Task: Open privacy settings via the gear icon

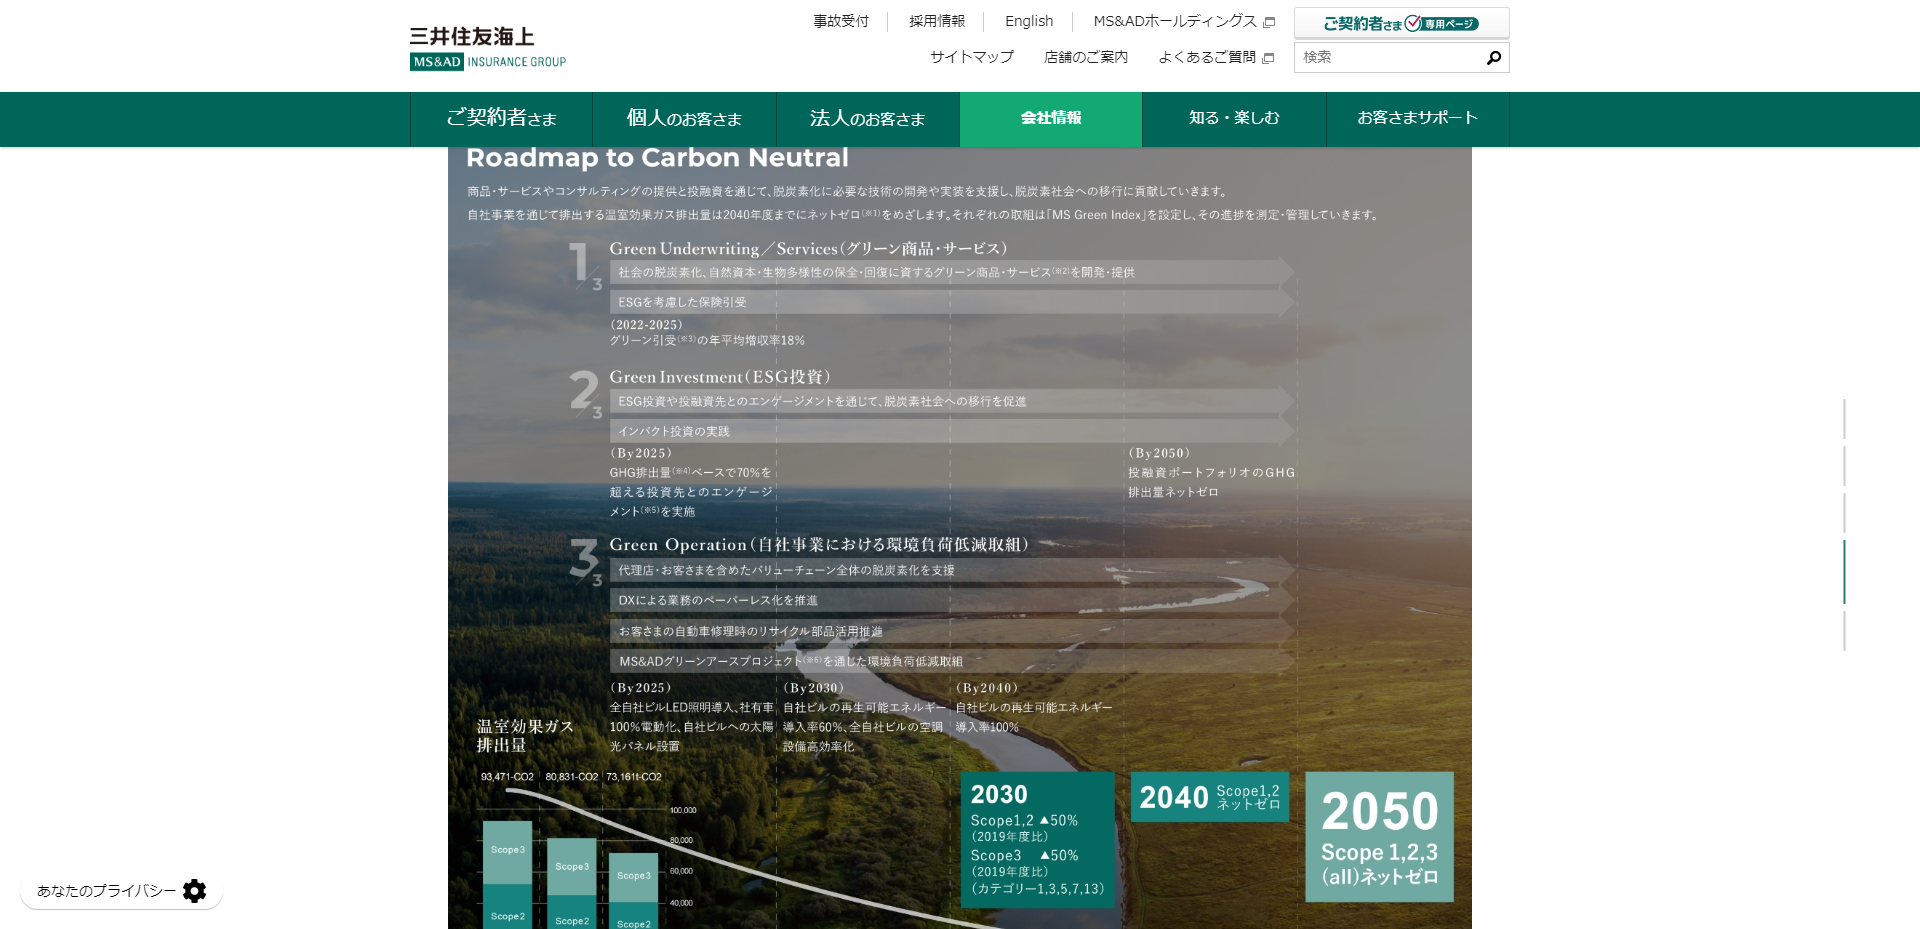Action: [195, 891]
